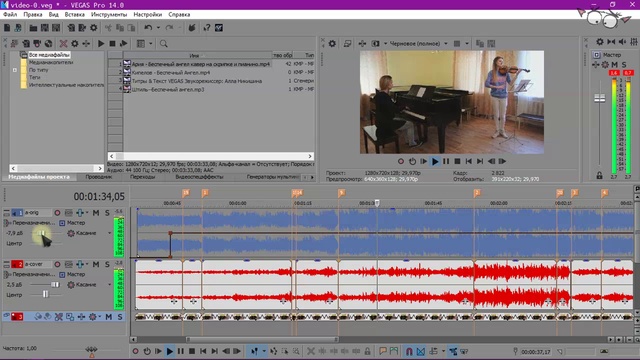Open automation settings arrow on a-orig track
640x360 pixels.
pyautogui.click(x=87, y=213)
